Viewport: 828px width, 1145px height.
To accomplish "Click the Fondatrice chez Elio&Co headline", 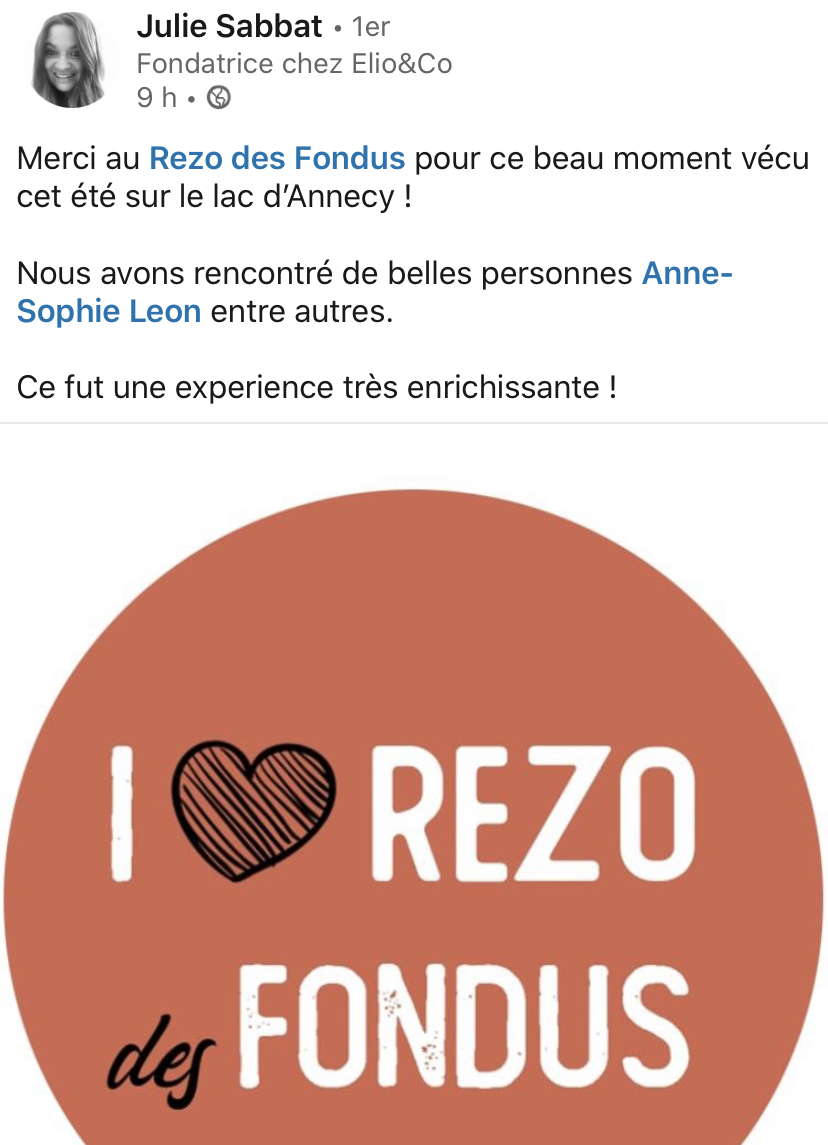I will 294,64.
